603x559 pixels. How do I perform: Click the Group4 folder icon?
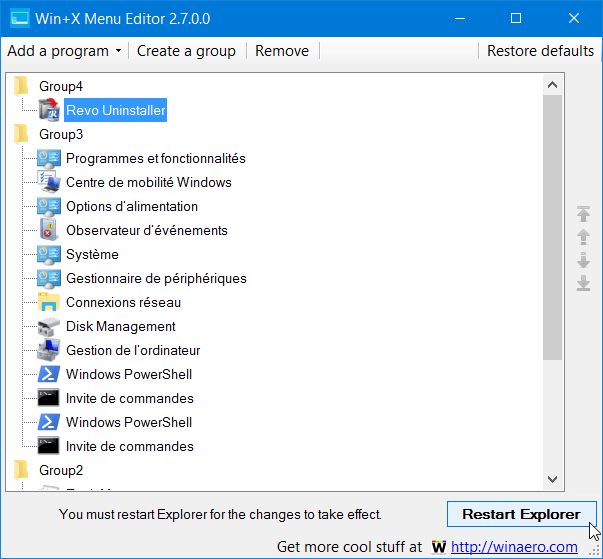point(21,86)
